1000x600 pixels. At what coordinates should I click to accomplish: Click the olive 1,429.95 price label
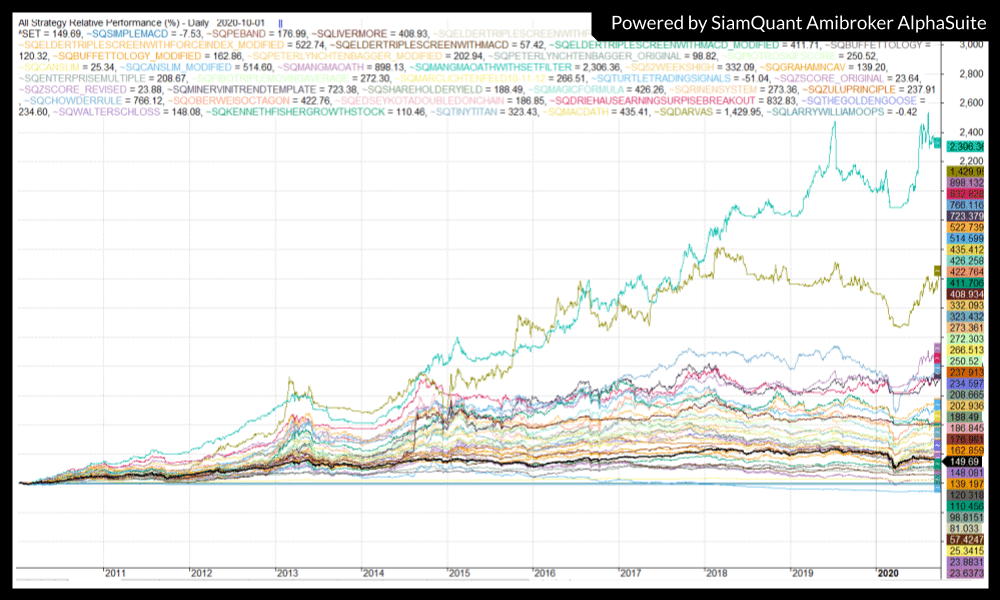(959, 172)
